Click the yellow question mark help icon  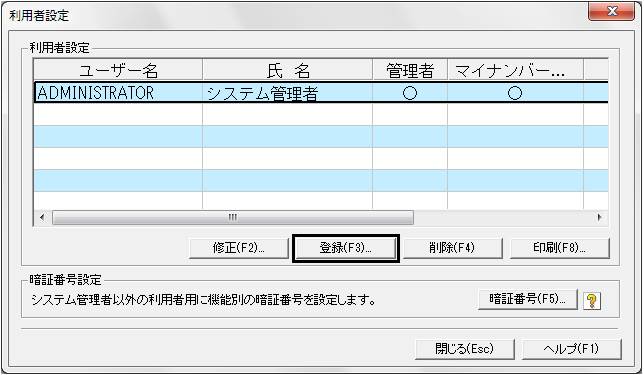point(592,301)
